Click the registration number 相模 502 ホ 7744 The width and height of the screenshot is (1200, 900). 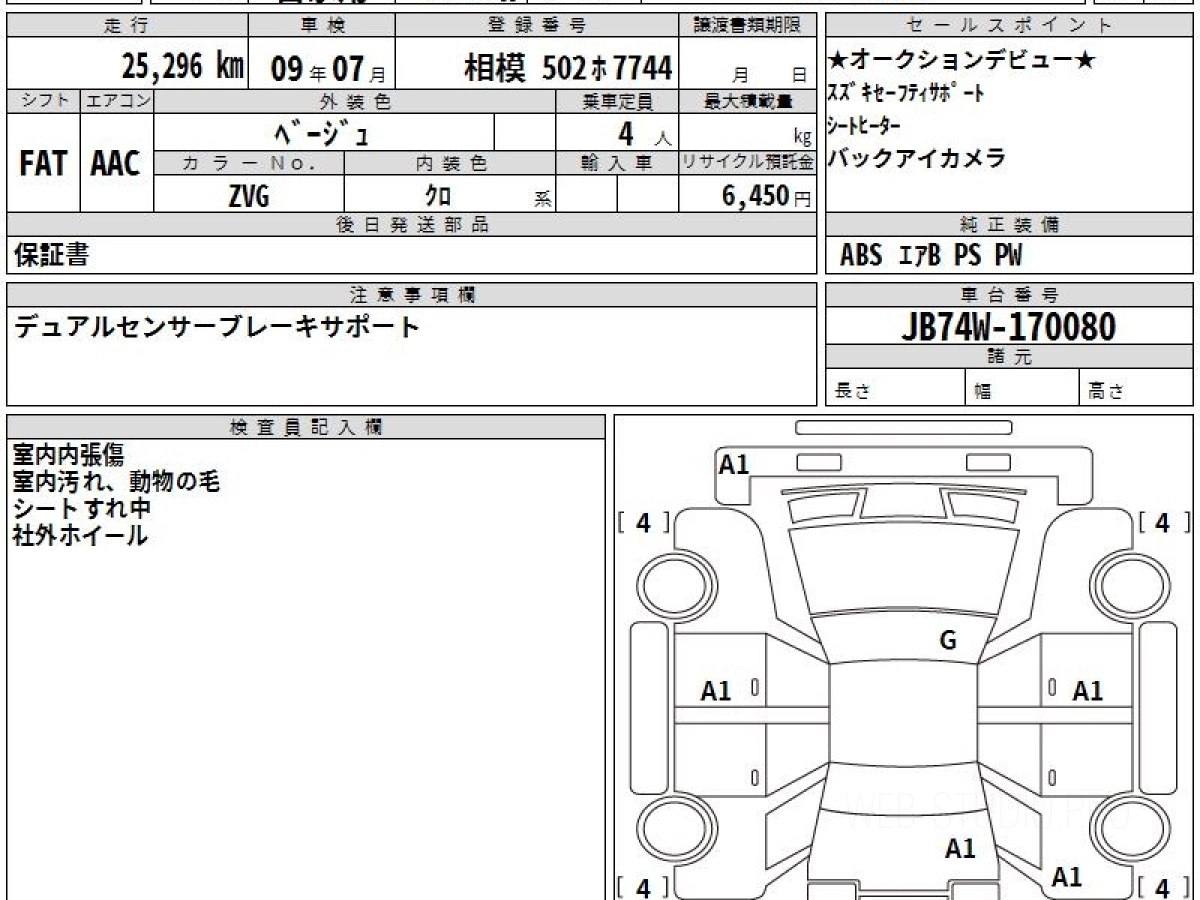click(x=568, y=67)
